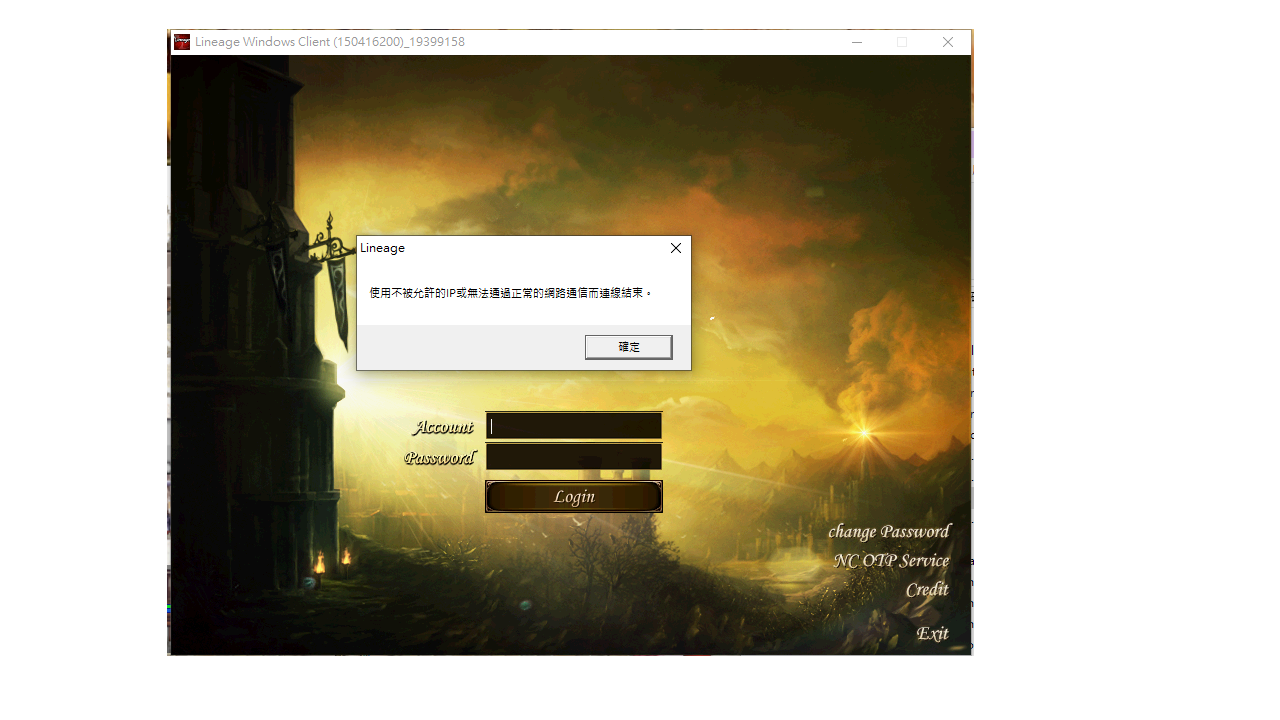Click the Account label
Viewport: 1280px width, 720px height.
click(443, 427)
